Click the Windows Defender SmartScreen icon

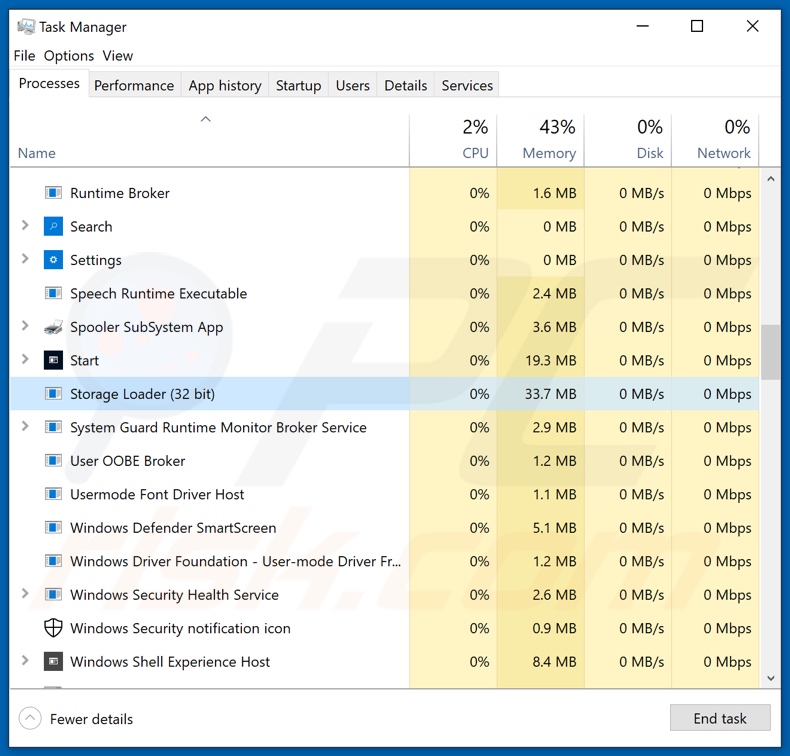[x=53, y=527]
